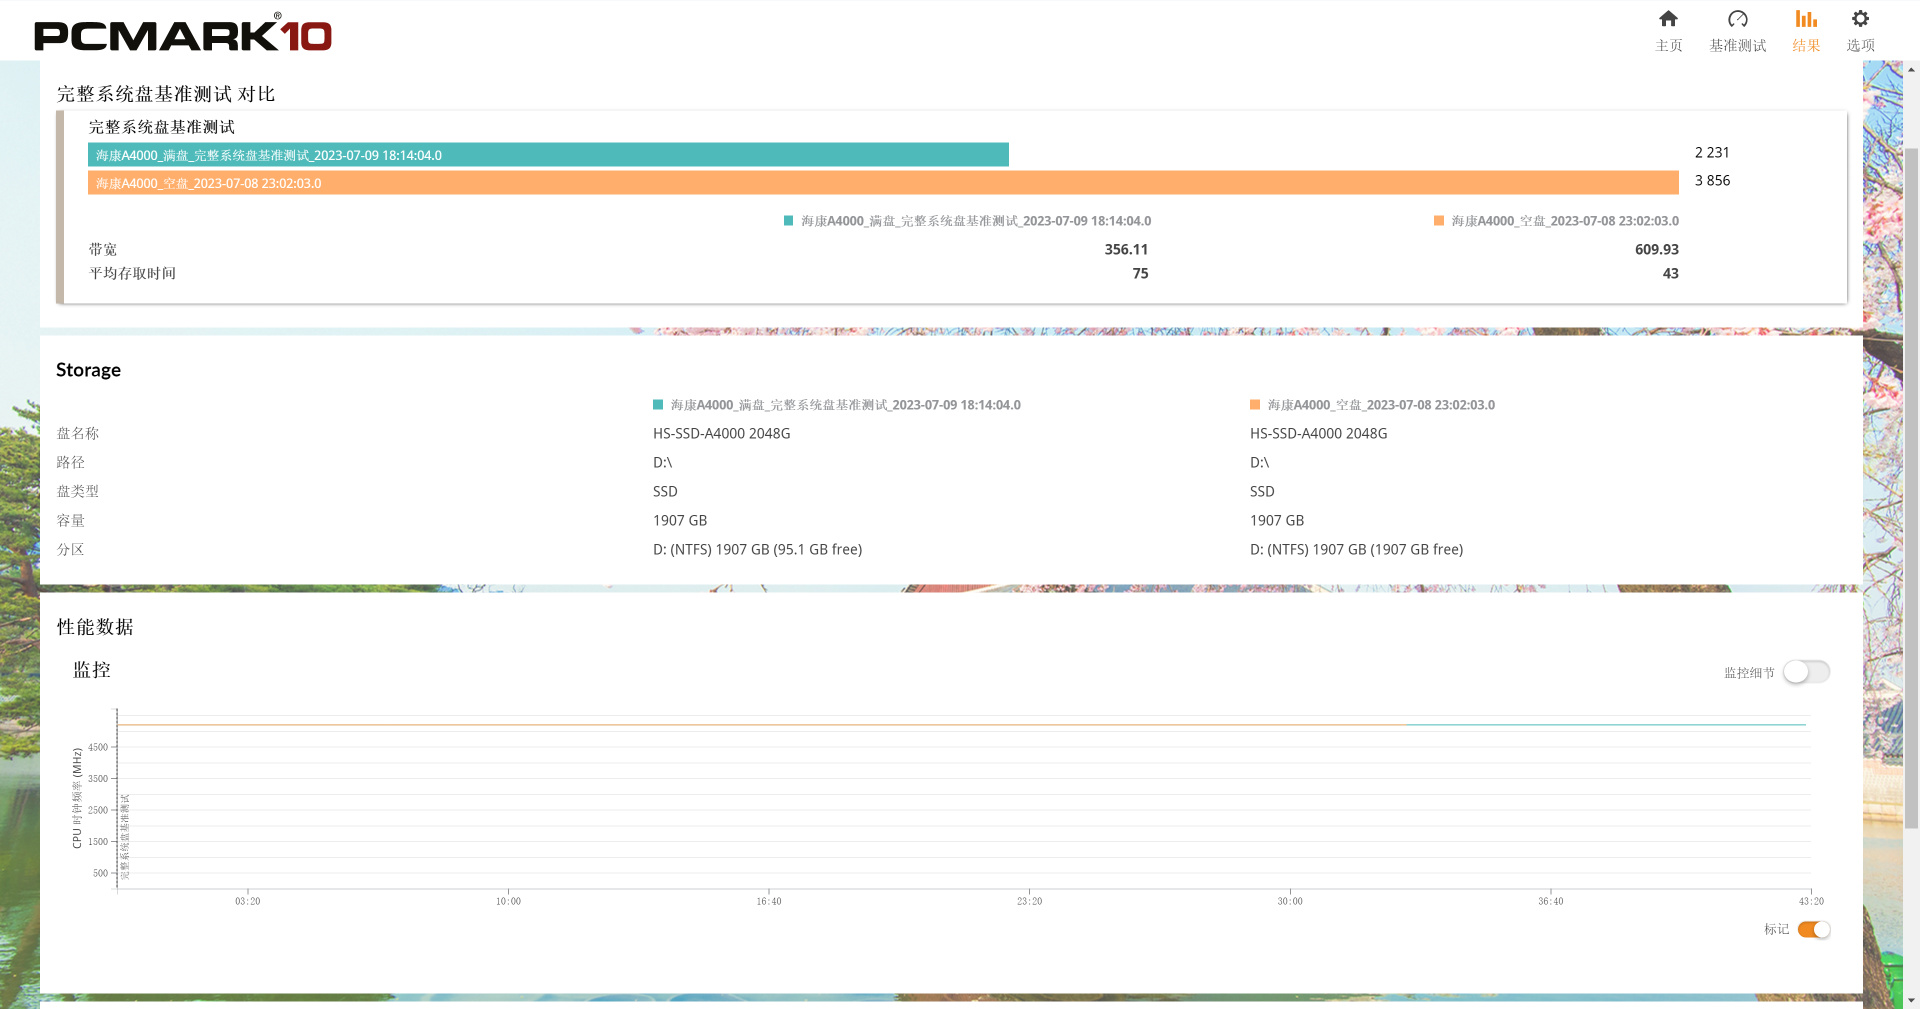Click the 43:20 time axis label
The width and height of the screenshot is (1920, 1009).
click(x=1811, y=902)
